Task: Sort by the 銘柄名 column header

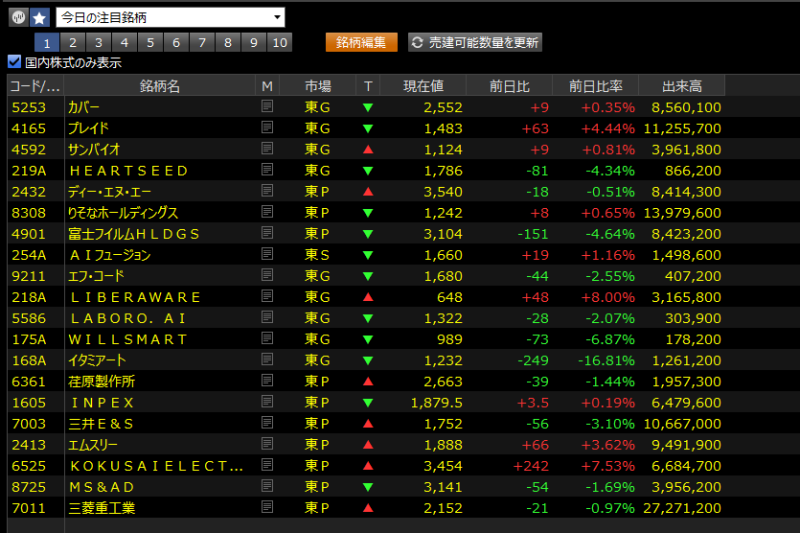Action: pyautogui.click(x=160, y=86)
